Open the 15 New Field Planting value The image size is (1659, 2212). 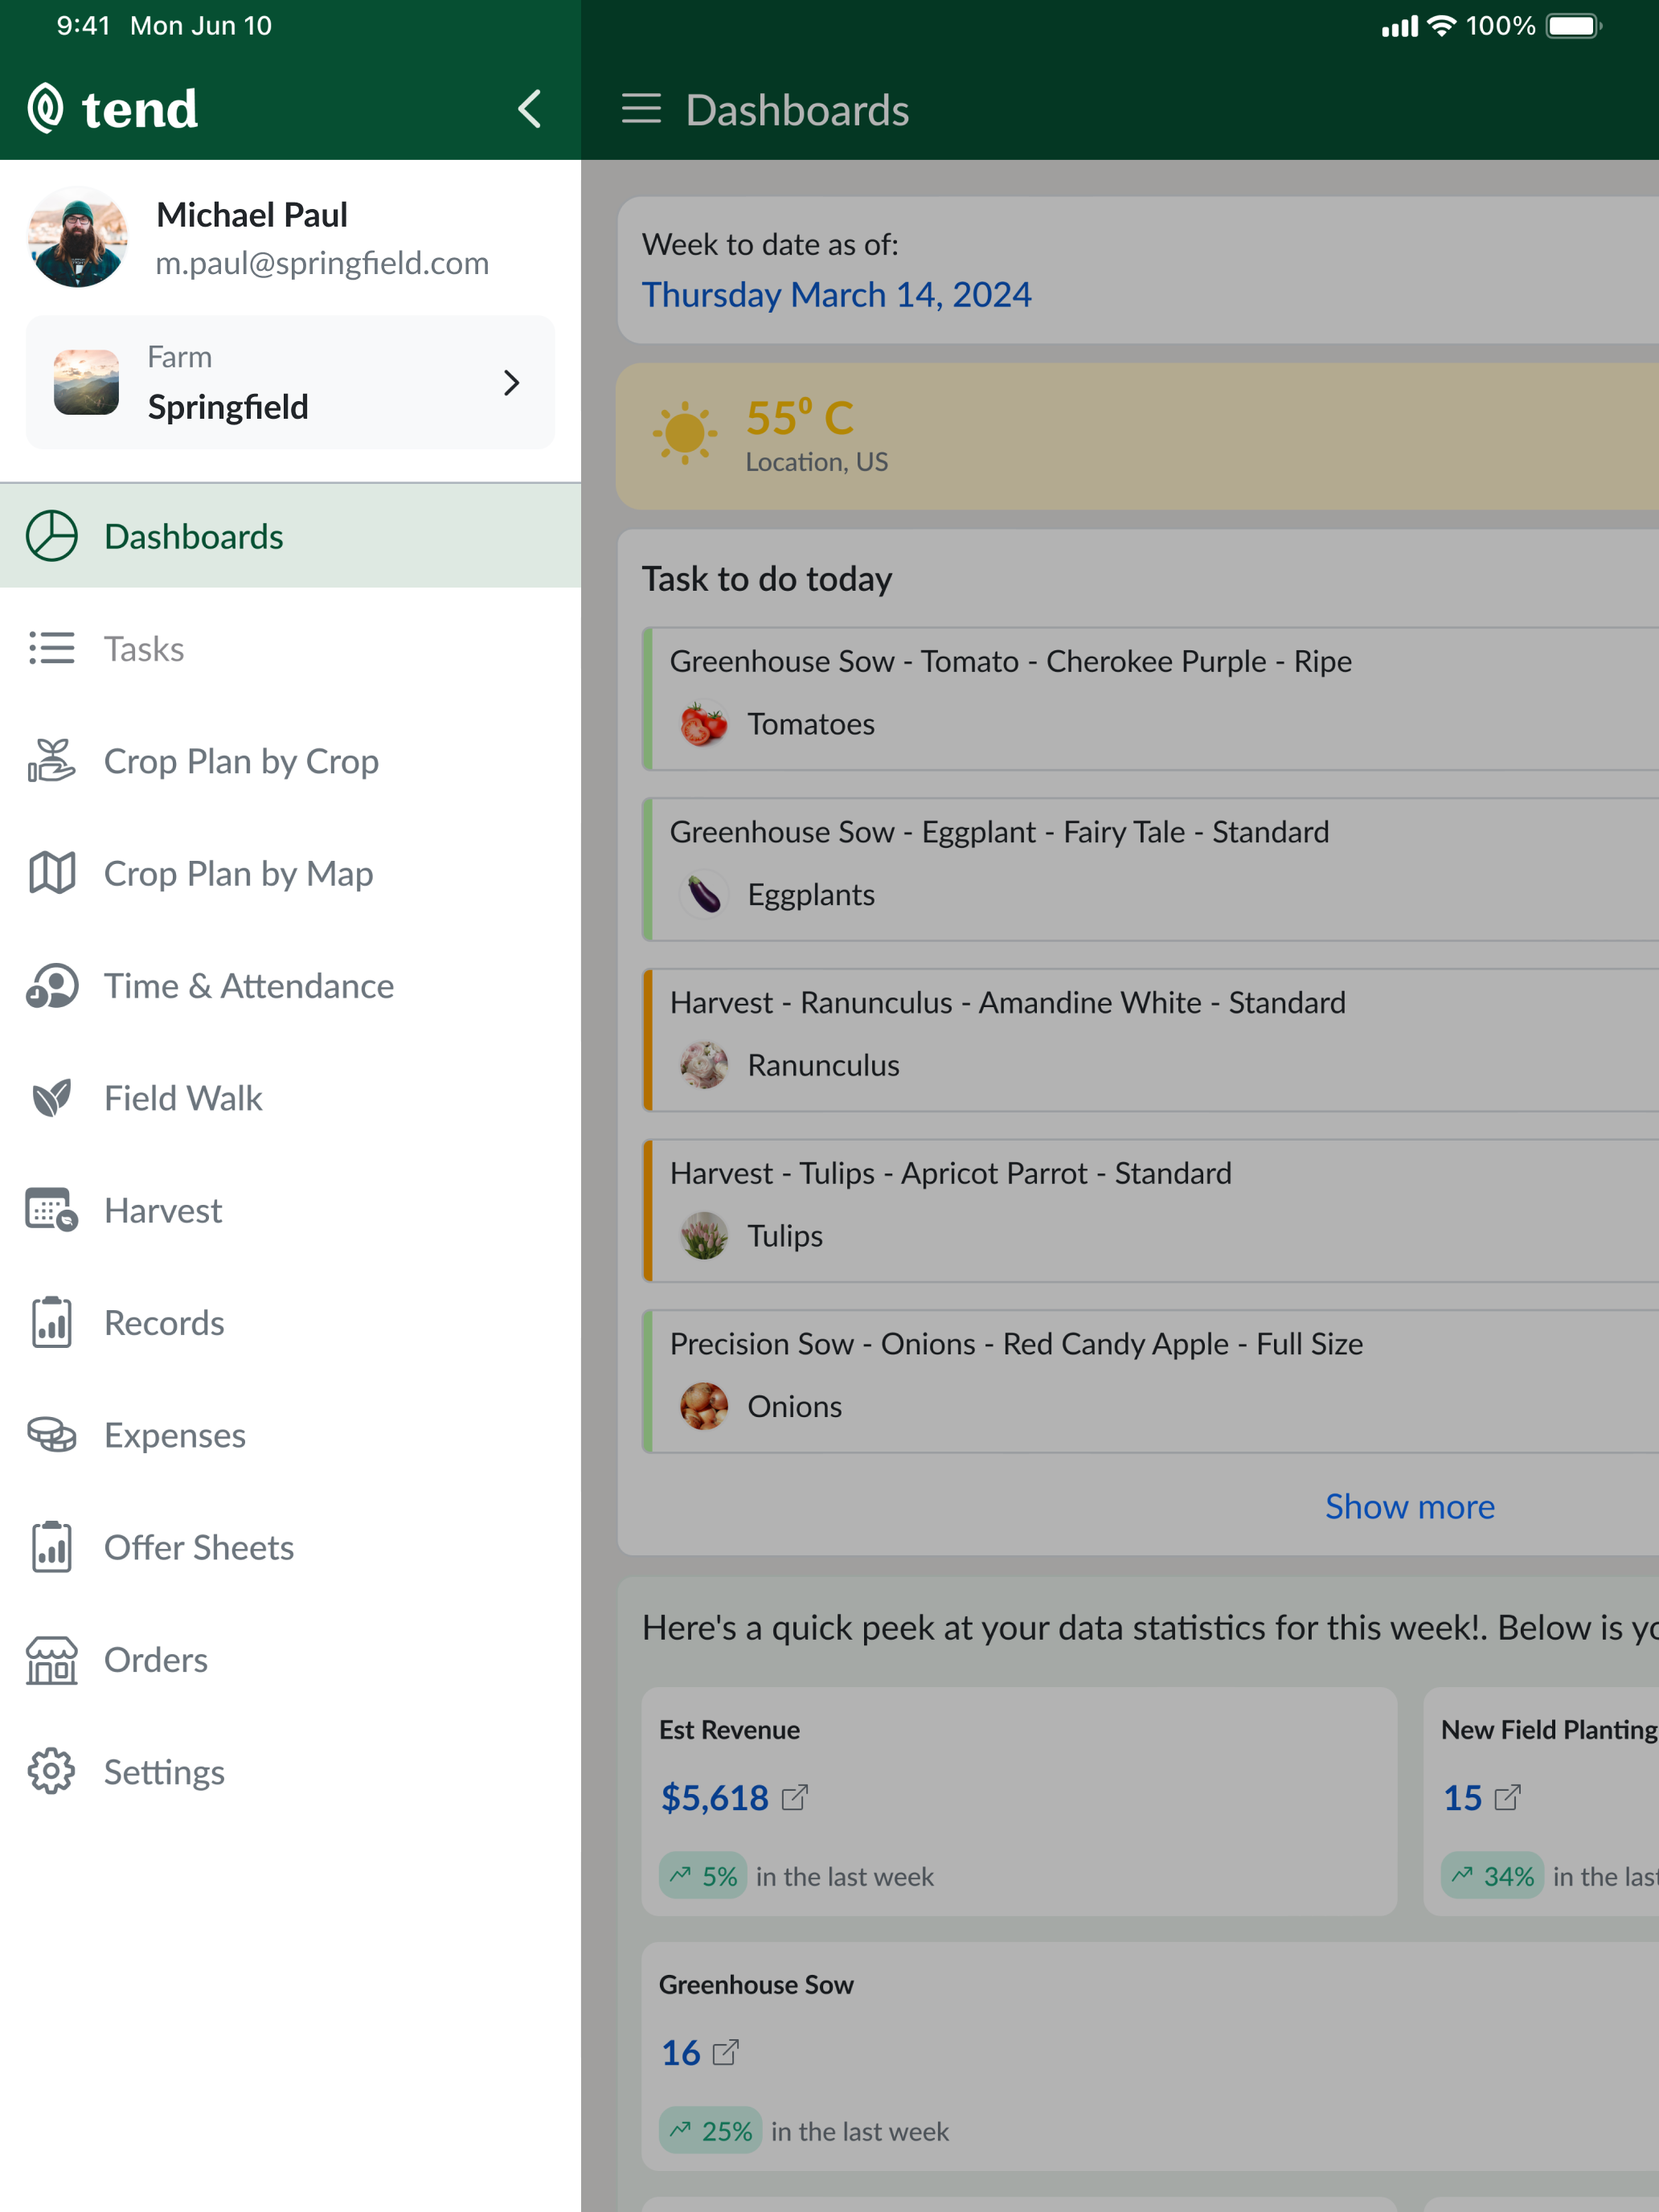[x=1462, y=1798]
